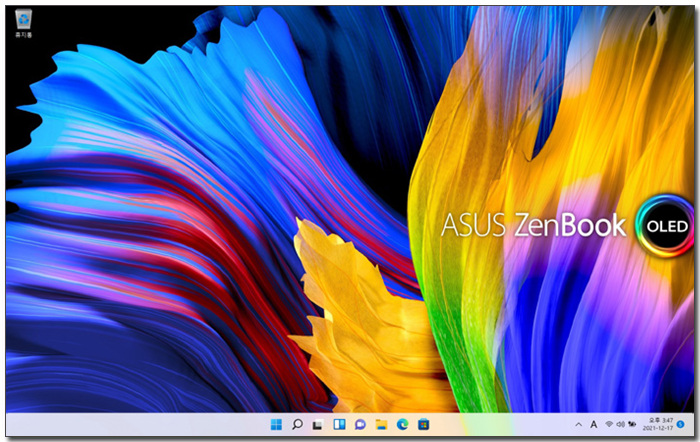Open File Explorer from the taskbar
This screenshot has height=442, width=700.
tap(381, 424)
